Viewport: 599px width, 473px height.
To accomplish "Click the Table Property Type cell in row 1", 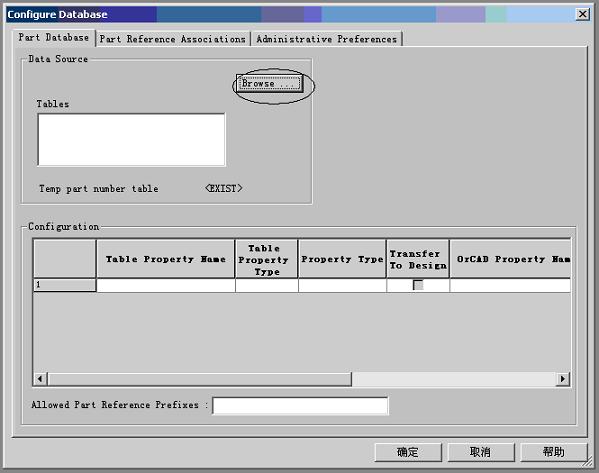I will coord(267,285).
